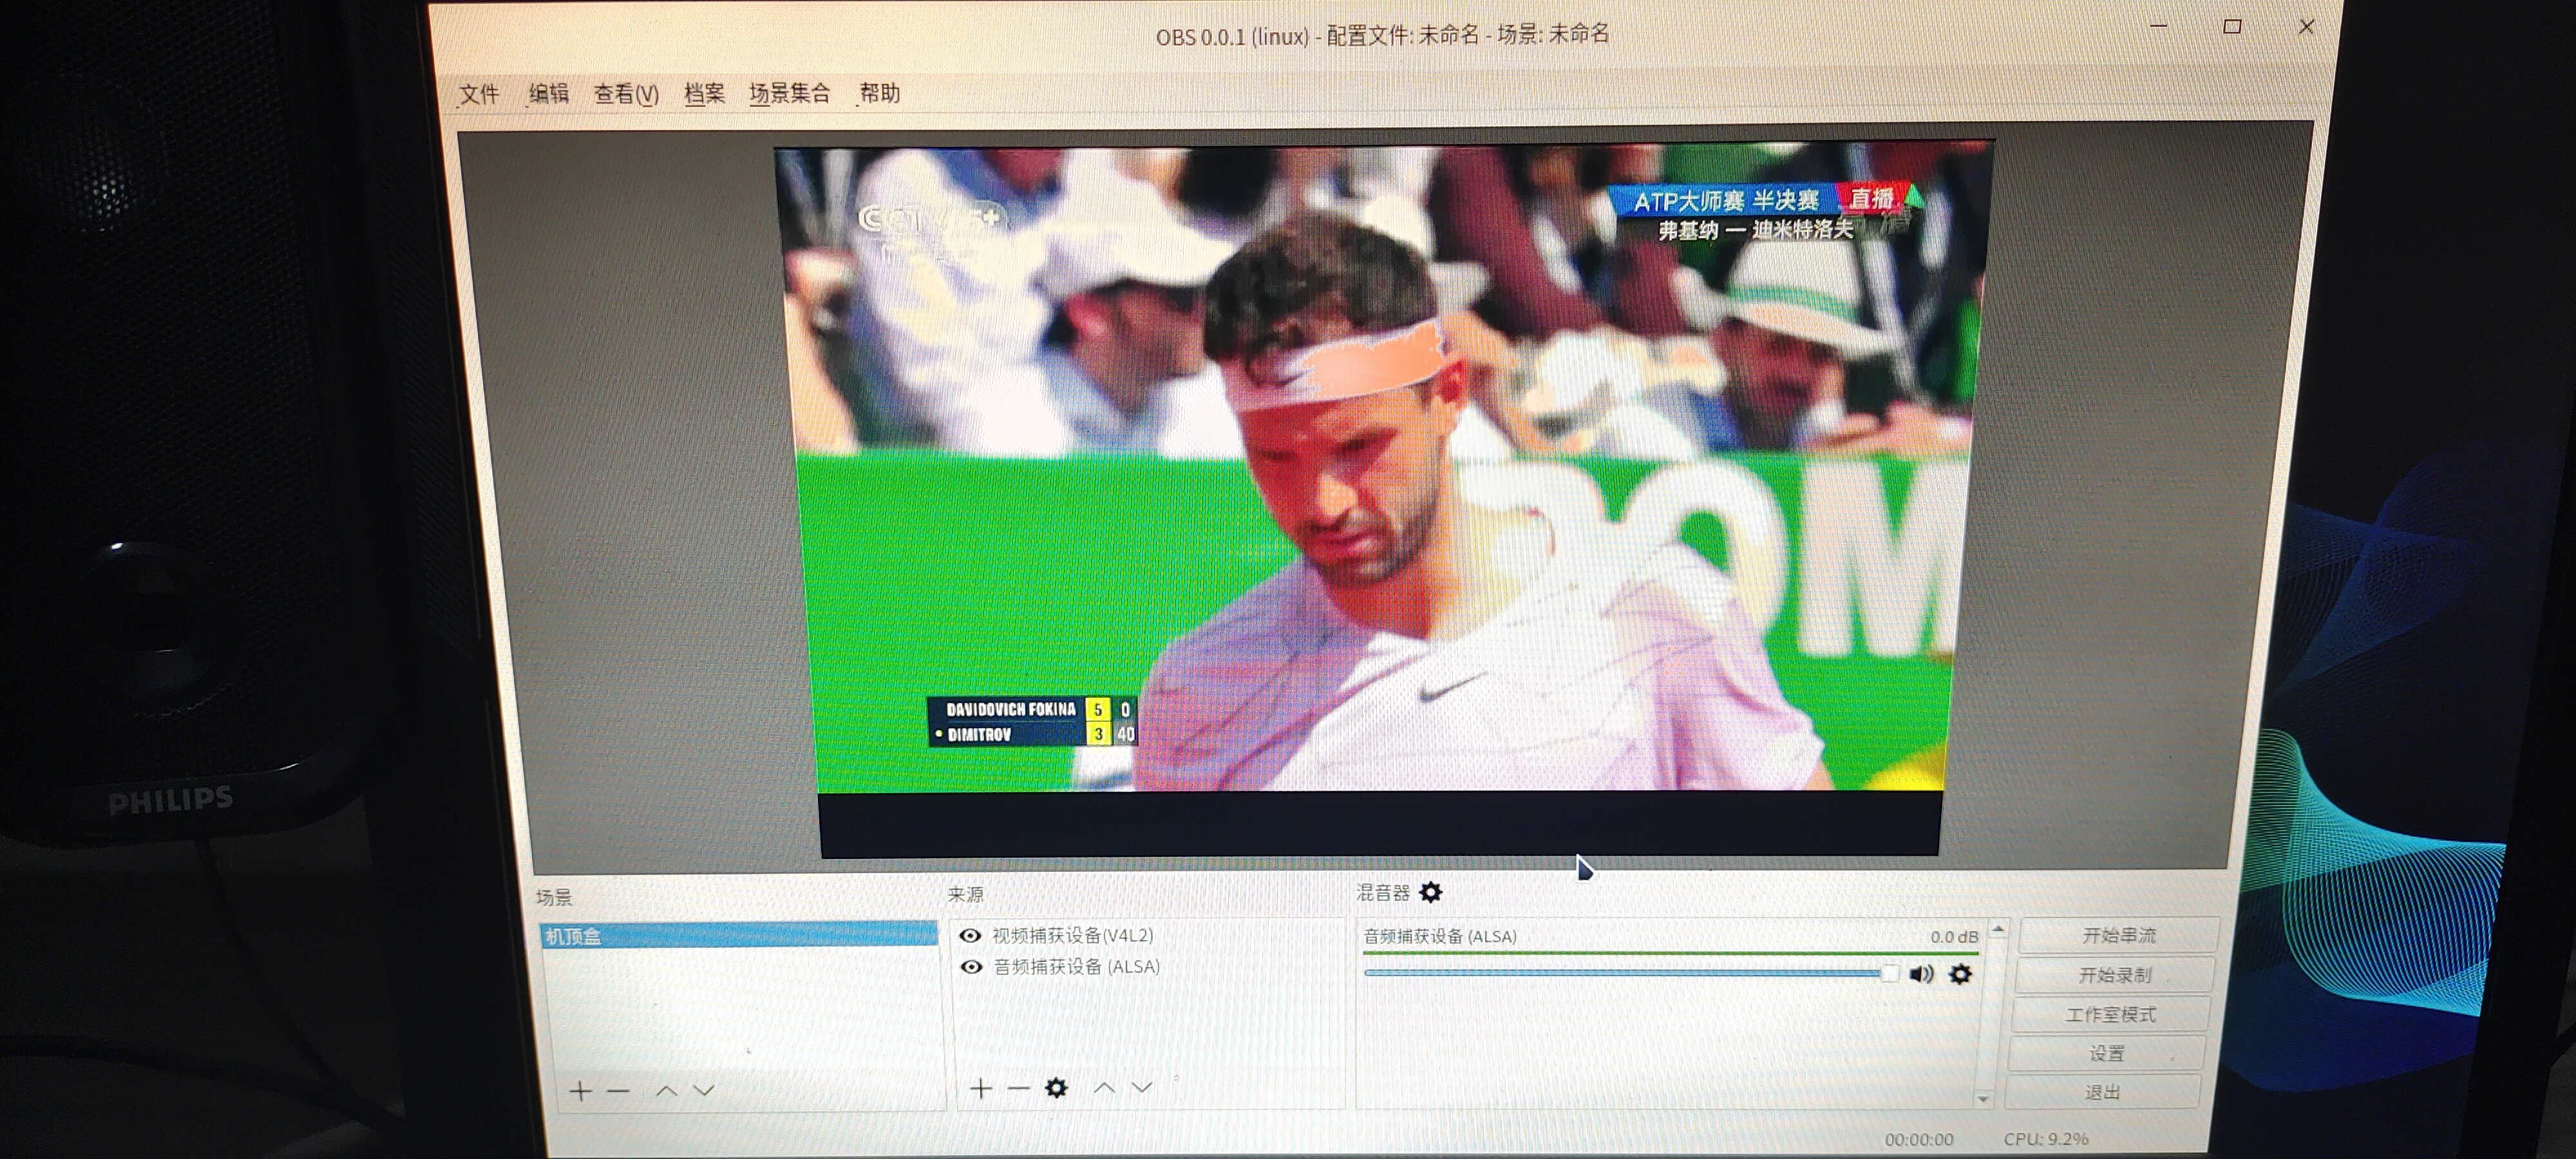Add a new scene with plus icon

[580, 1091]
